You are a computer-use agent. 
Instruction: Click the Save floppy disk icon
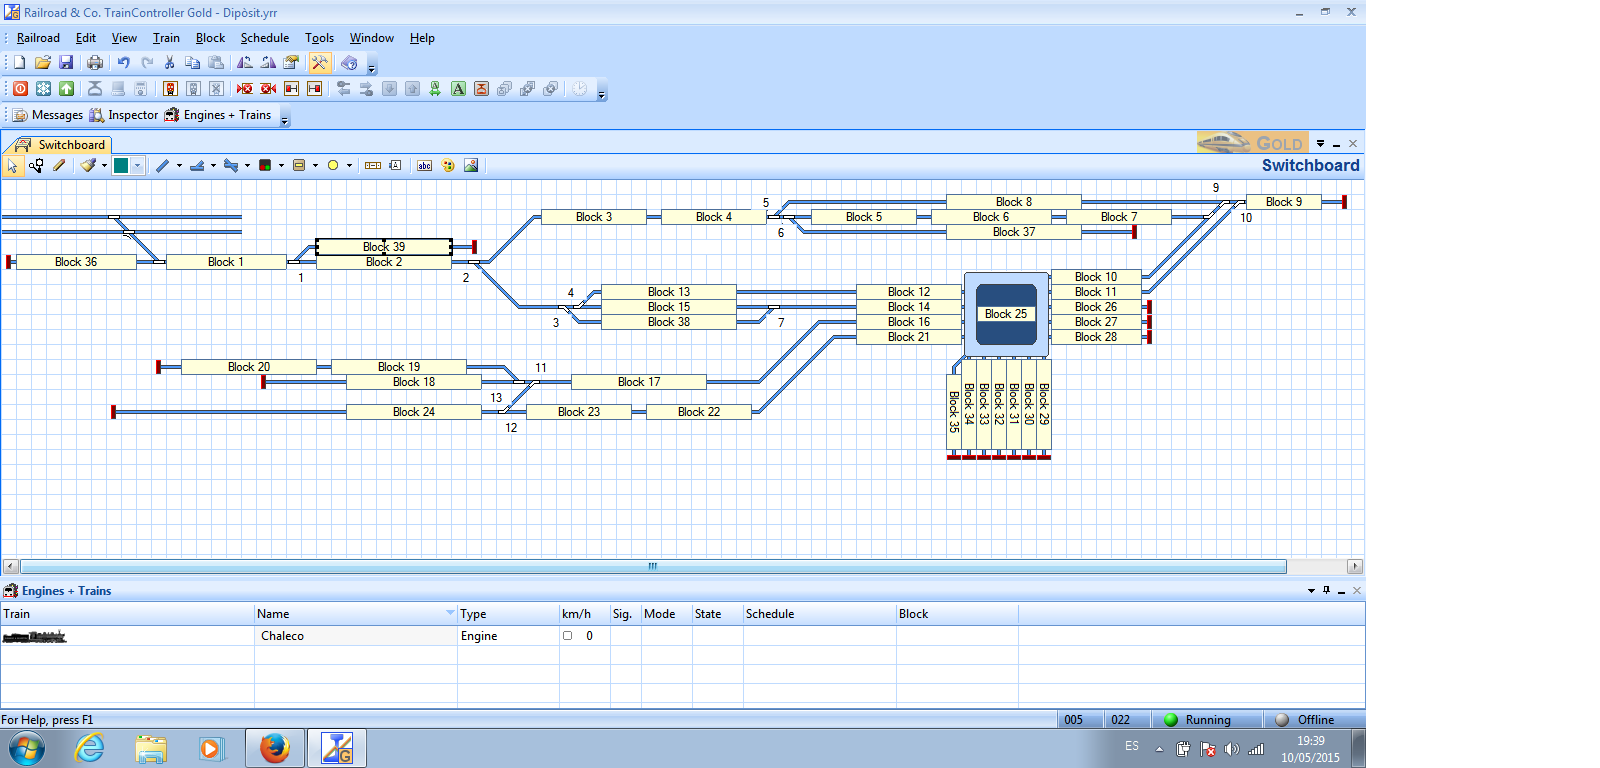pyautogui.click(x=66, y=63)
